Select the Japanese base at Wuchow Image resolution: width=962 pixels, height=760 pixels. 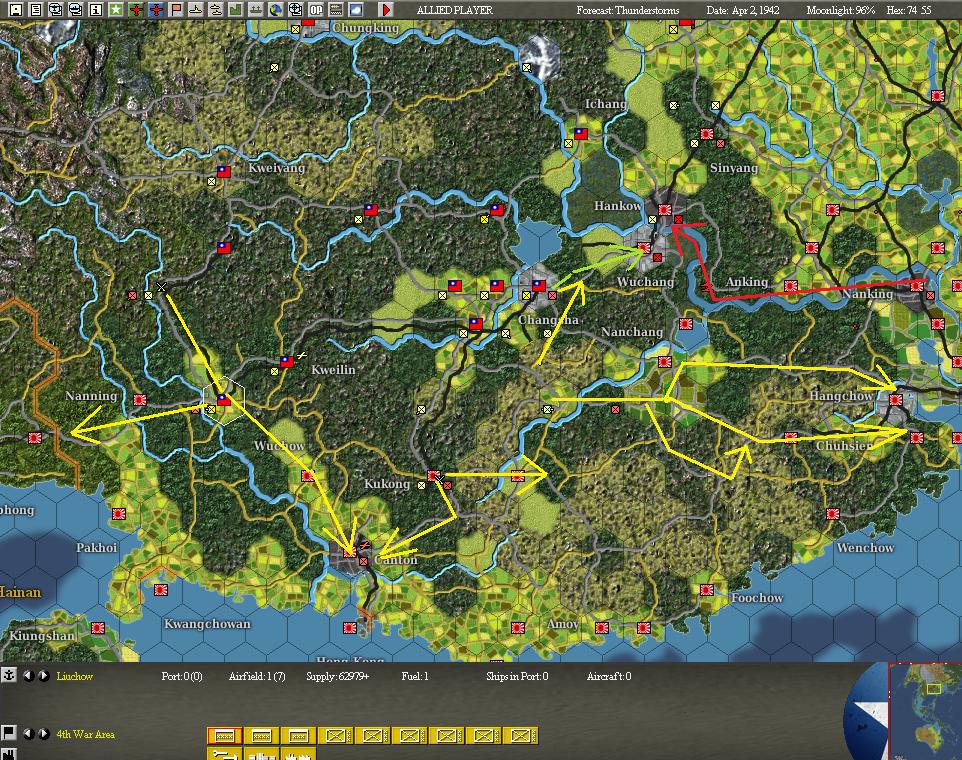click(x=308, y=476)
